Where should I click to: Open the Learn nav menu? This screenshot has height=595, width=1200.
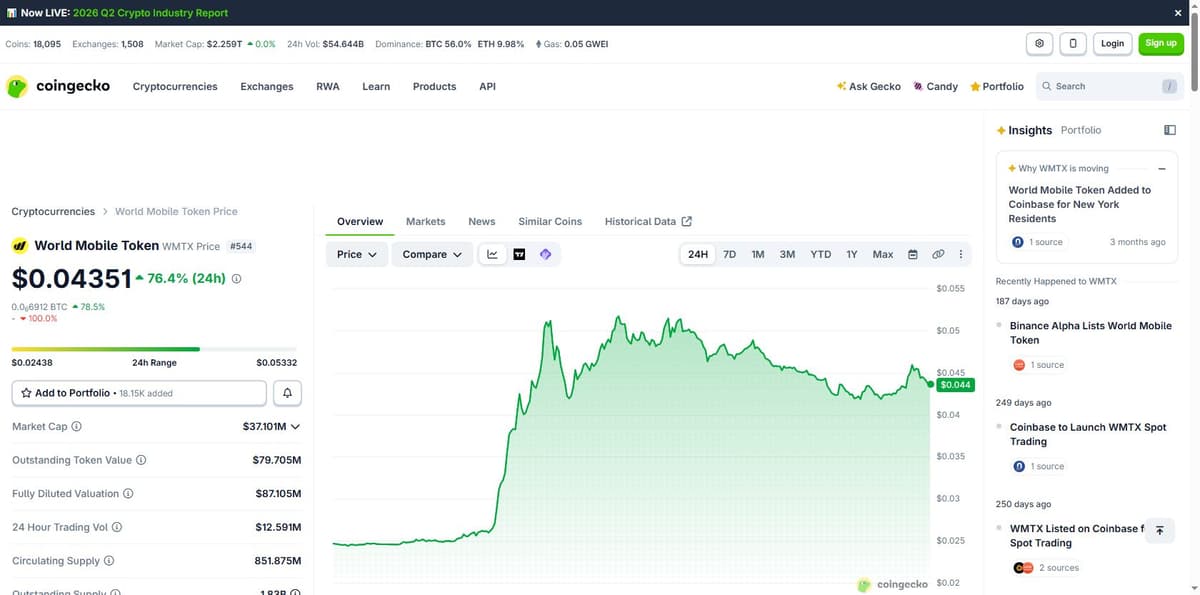tap(376, 87)
